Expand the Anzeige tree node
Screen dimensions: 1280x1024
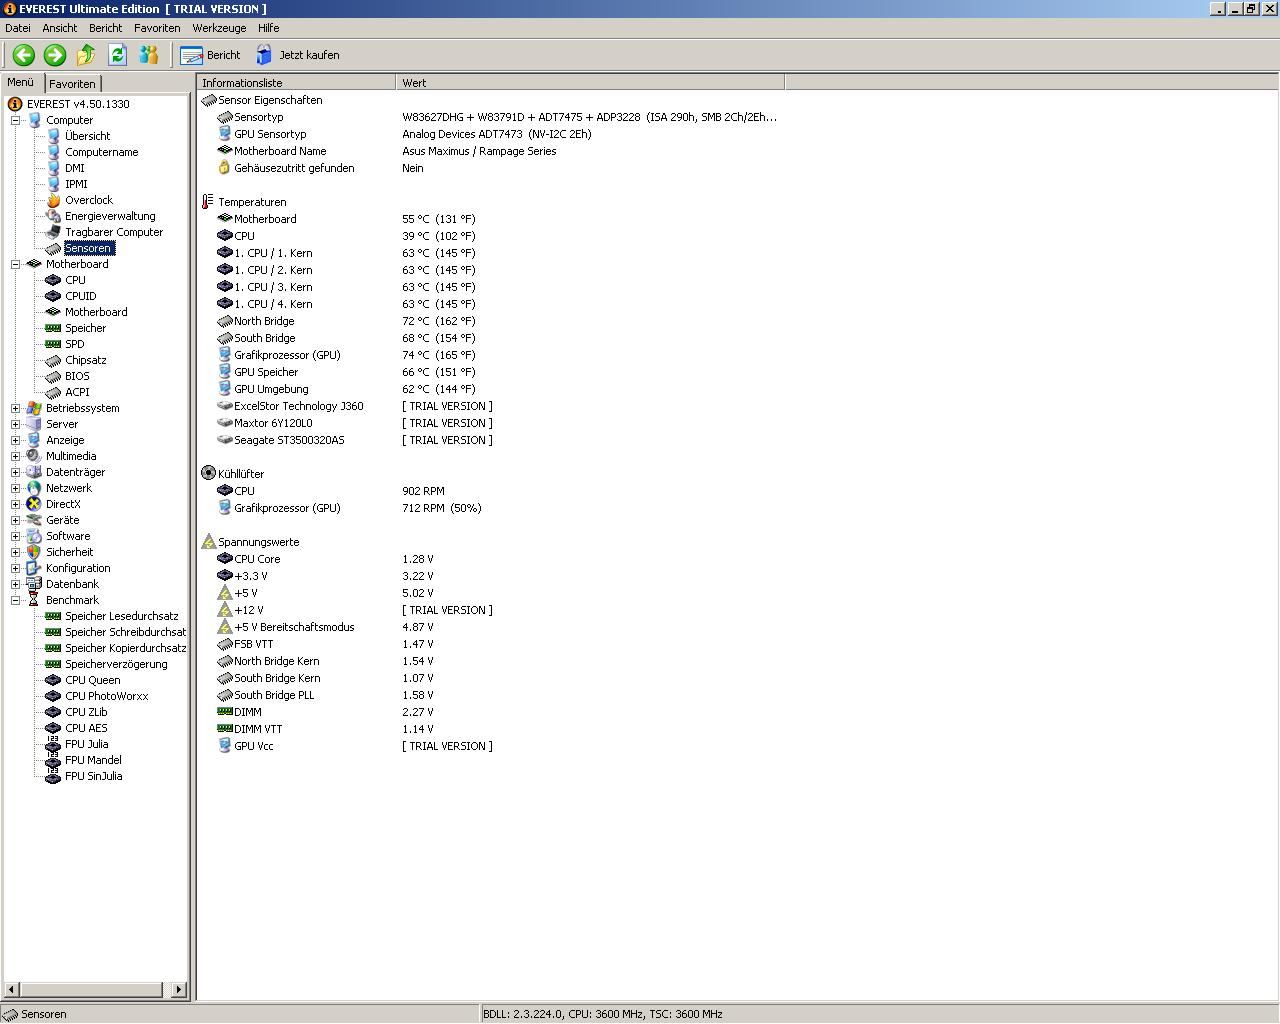16,440
